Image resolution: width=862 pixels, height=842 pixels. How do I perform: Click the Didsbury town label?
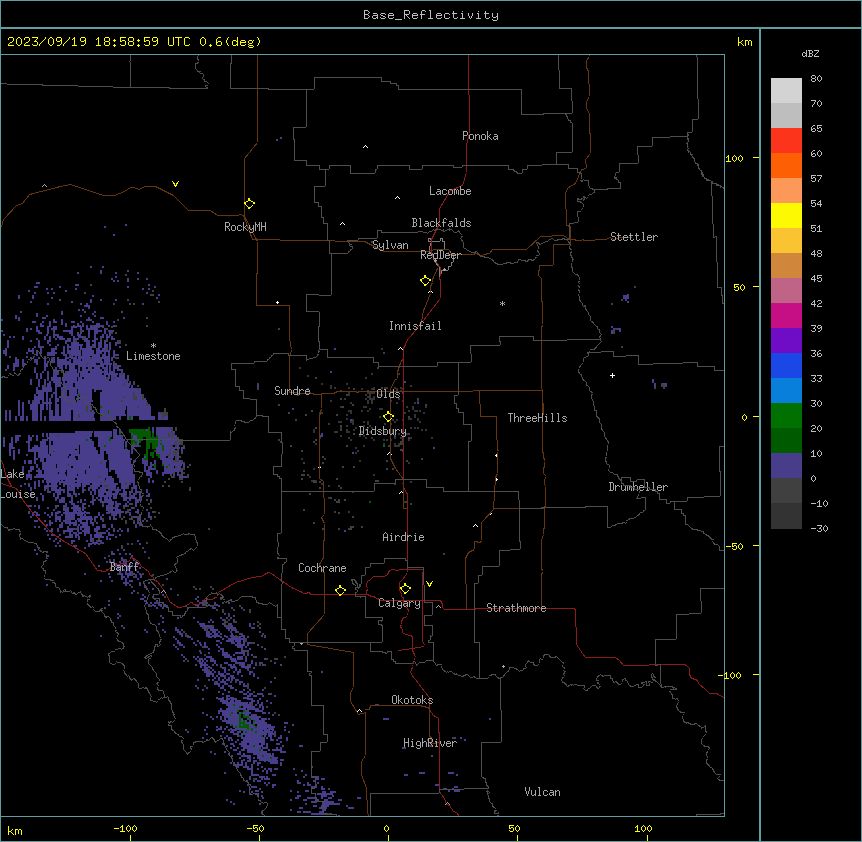(383, 431)
